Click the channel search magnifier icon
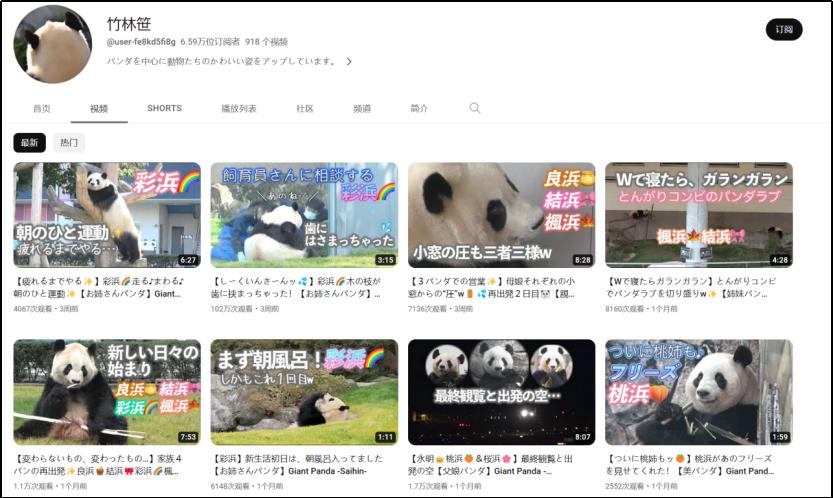The width and height of the screenshot is (833, 498). click(x=474, y=108)
